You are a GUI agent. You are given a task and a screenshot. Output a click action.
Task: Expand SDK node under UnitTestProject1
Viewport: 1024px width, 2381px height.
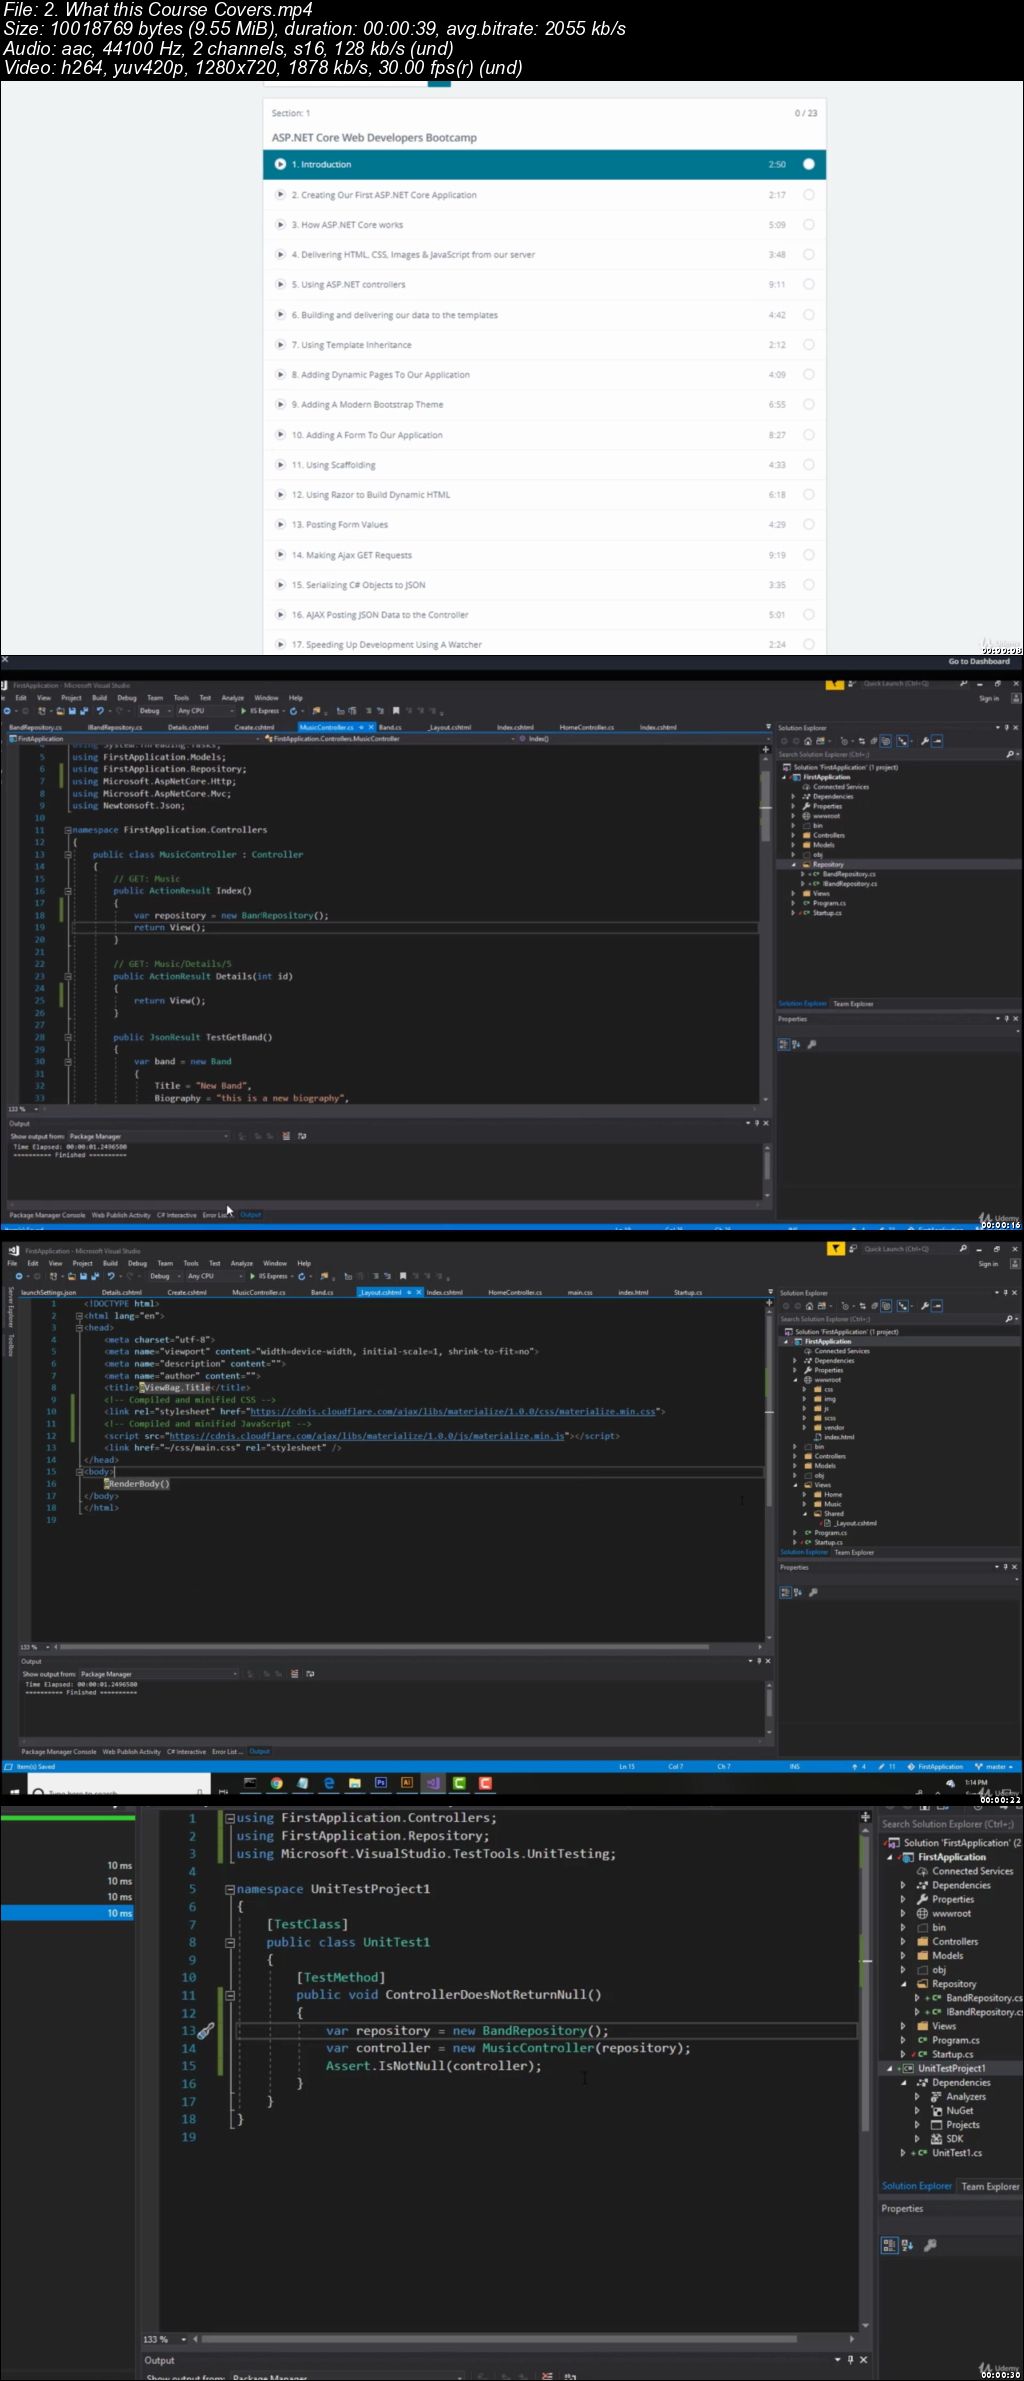917,2139
